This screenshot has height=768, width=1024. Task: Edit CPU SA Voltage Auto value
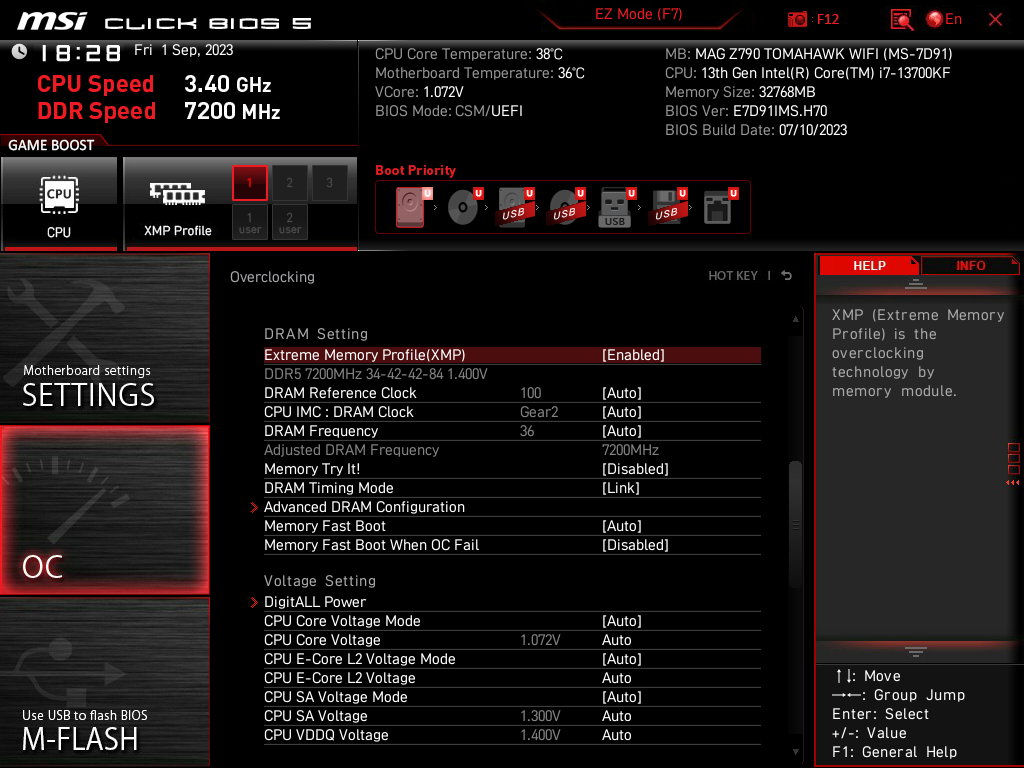[x=512, y=716]
